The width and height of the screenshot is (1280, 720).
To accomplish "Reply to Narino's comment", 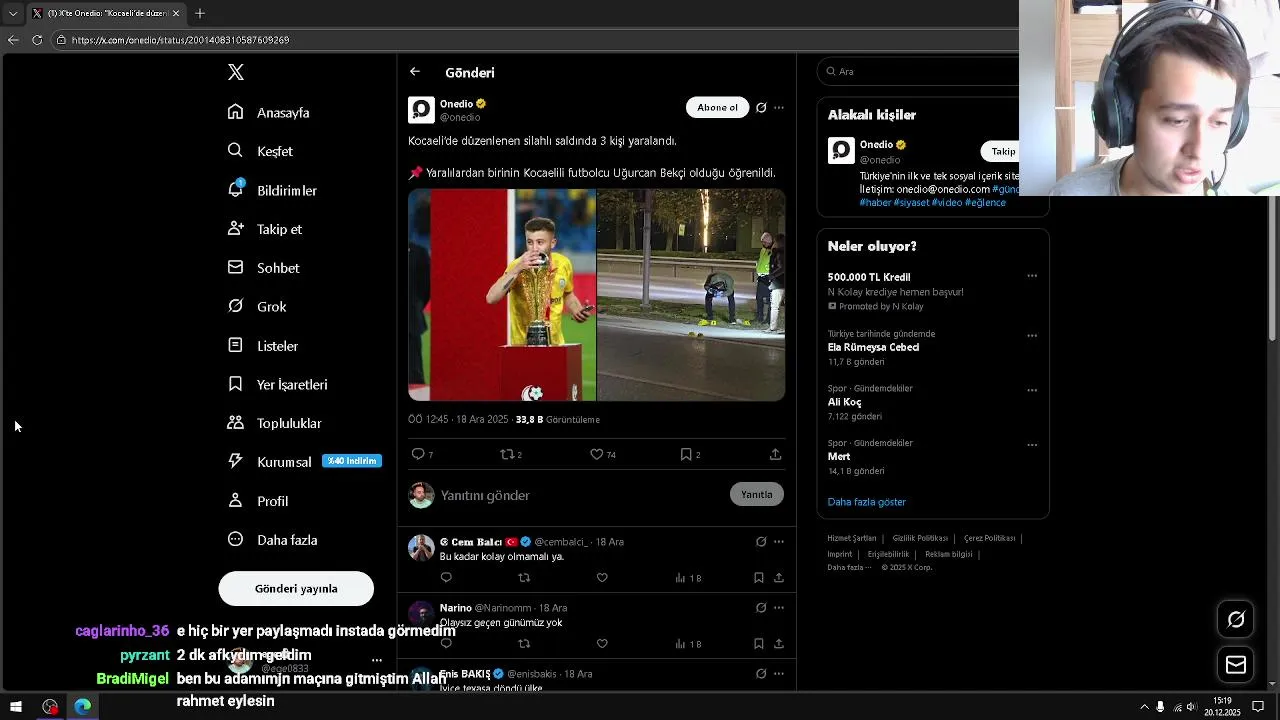I will [446, 644].
